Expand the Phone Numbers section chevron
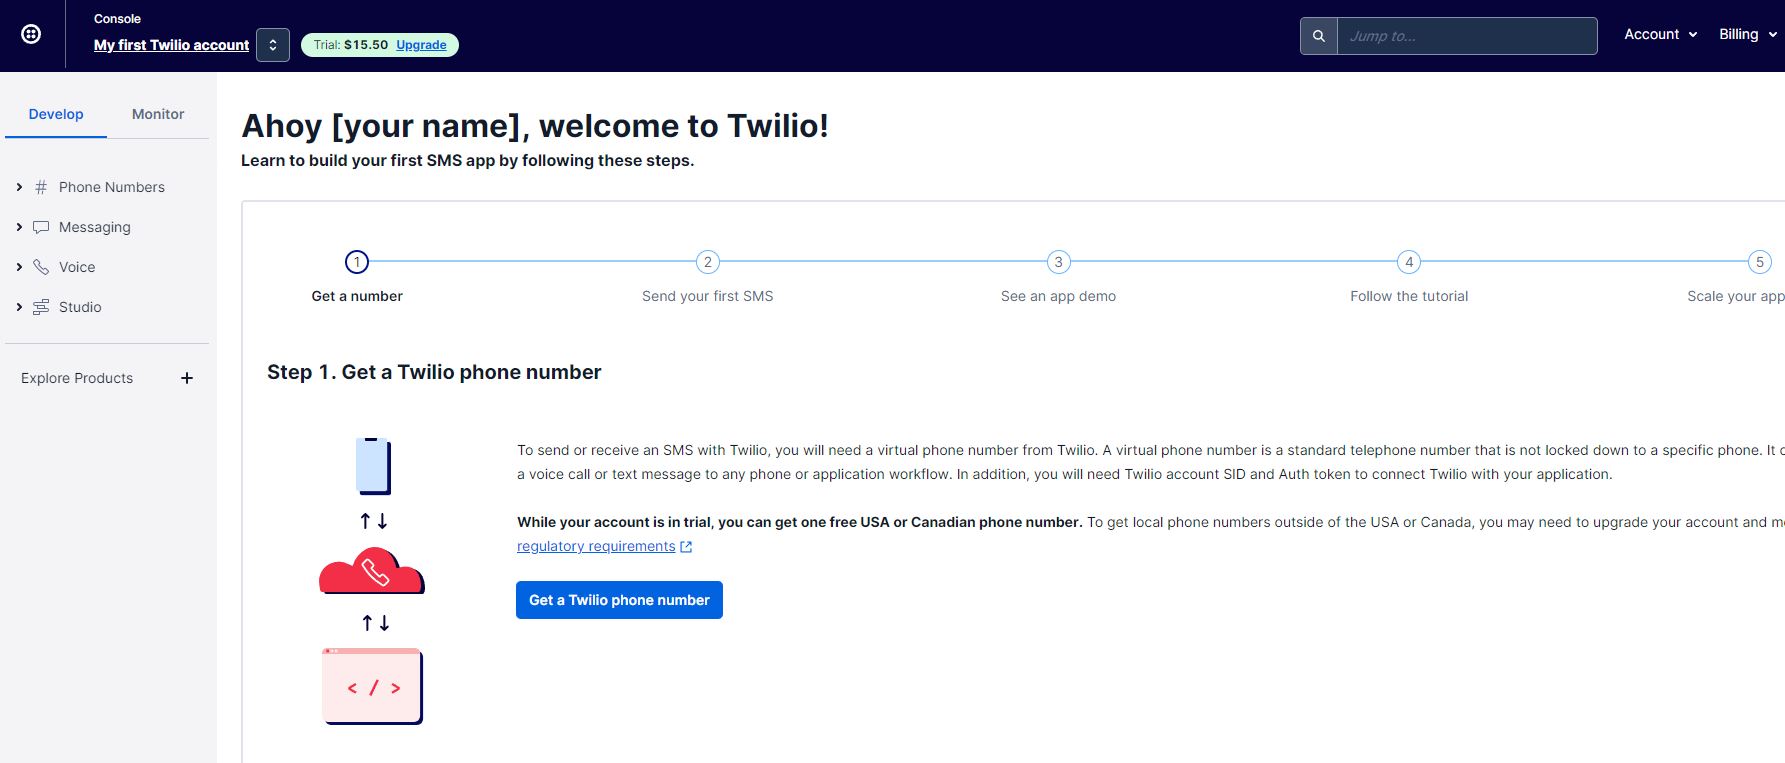 19,187
